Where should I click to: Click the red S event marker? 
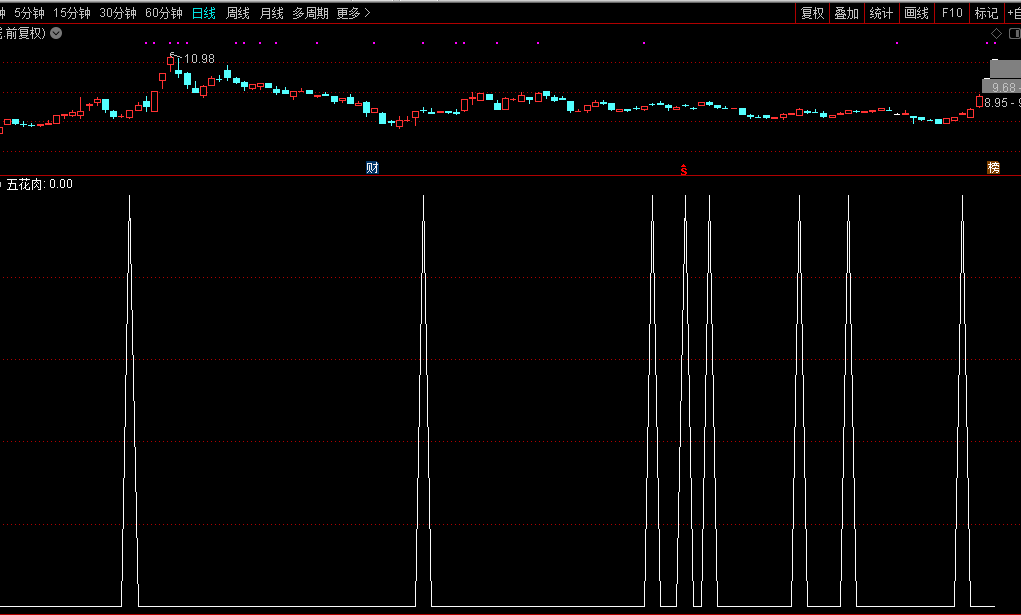pos(684,169)
